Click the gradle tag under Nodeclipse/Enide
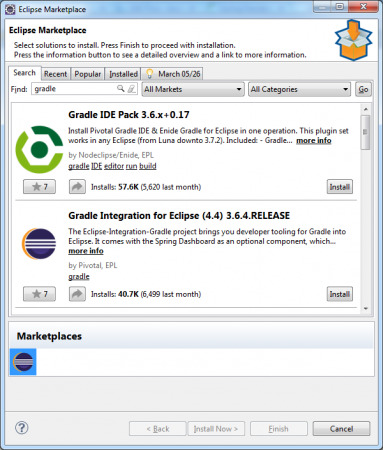Image resolution: width=383 pixels, height=450 pixels. (79, 166)
